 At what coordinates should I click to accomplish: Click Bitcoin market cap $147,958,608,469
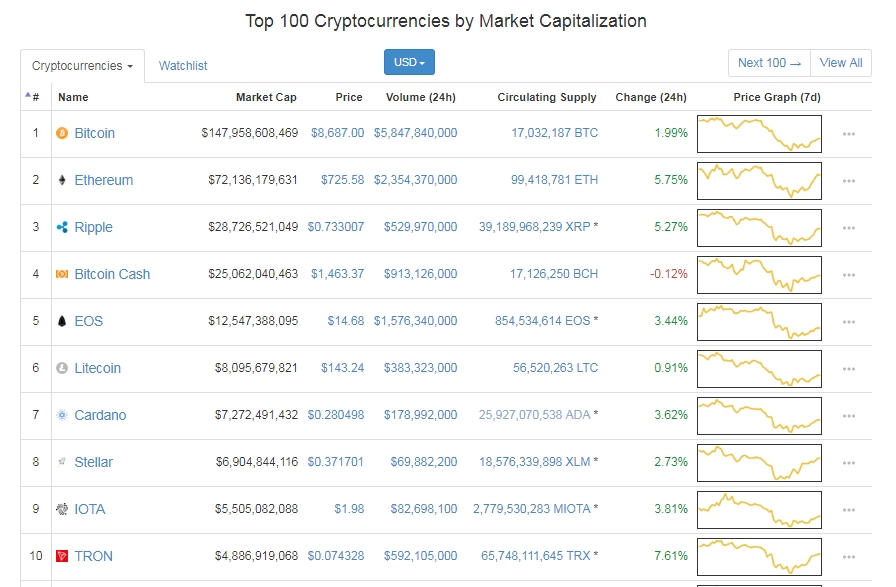[250, 133]
